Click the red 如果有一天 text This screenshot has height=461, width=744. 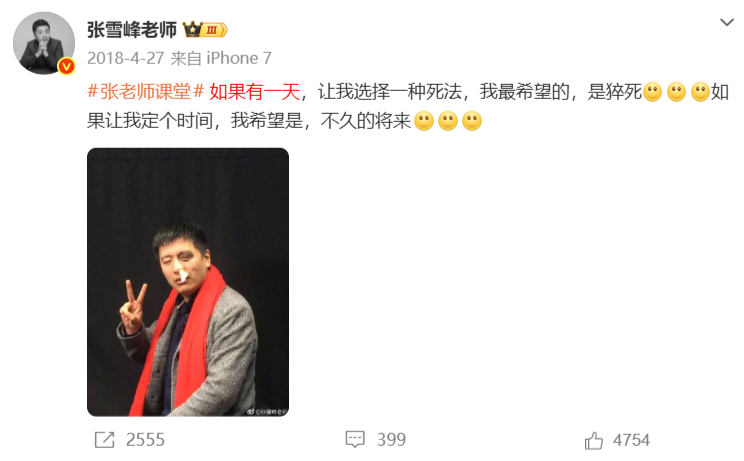[x=255, y=92]
